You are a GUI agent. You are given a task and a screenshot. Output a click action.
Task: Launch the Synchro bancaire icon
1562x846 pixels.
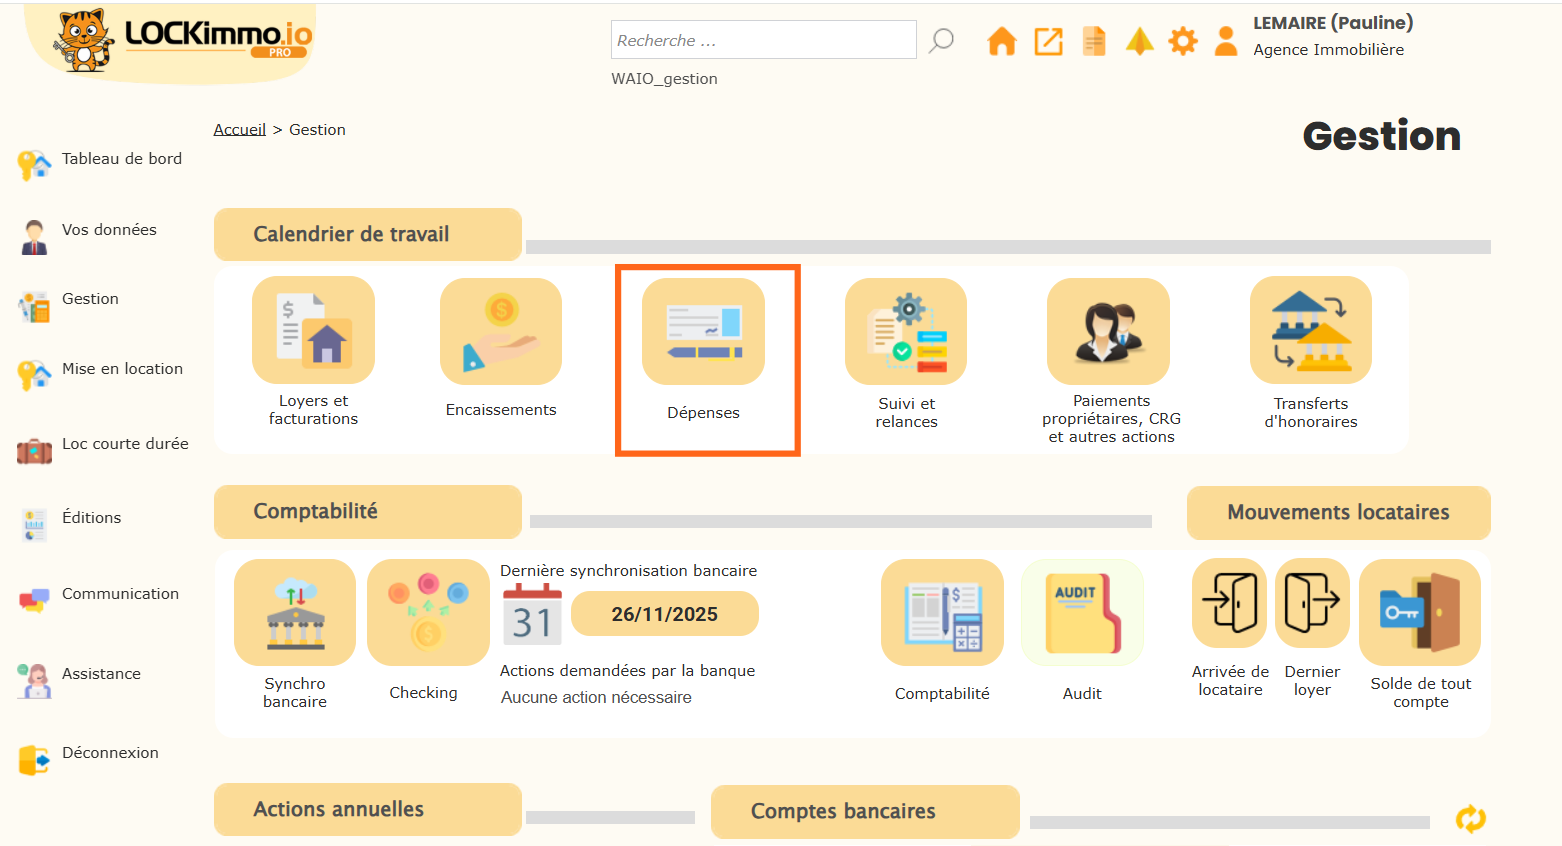click(295, 612)
